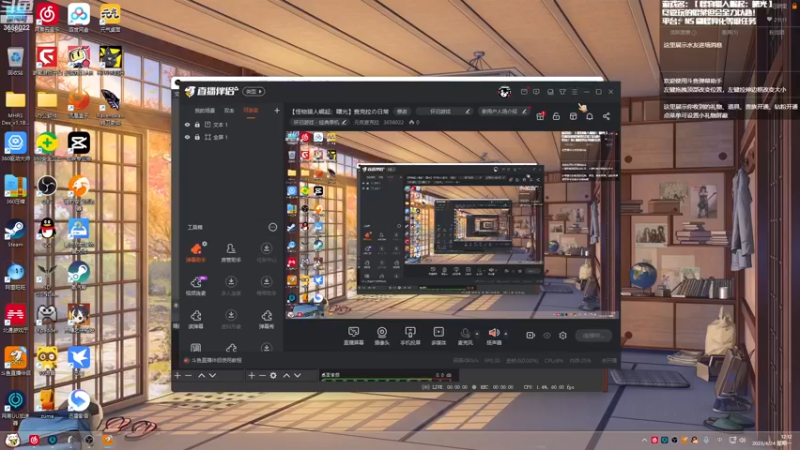Open the tutorial link at panel bottom

[213, 360]
